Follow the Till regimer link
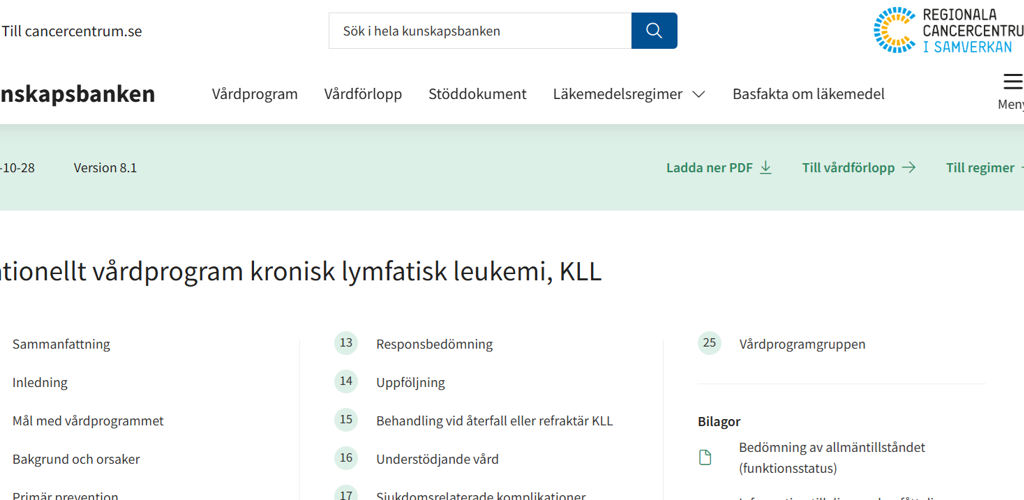The image size is (1024, 500). coord(980,168)
